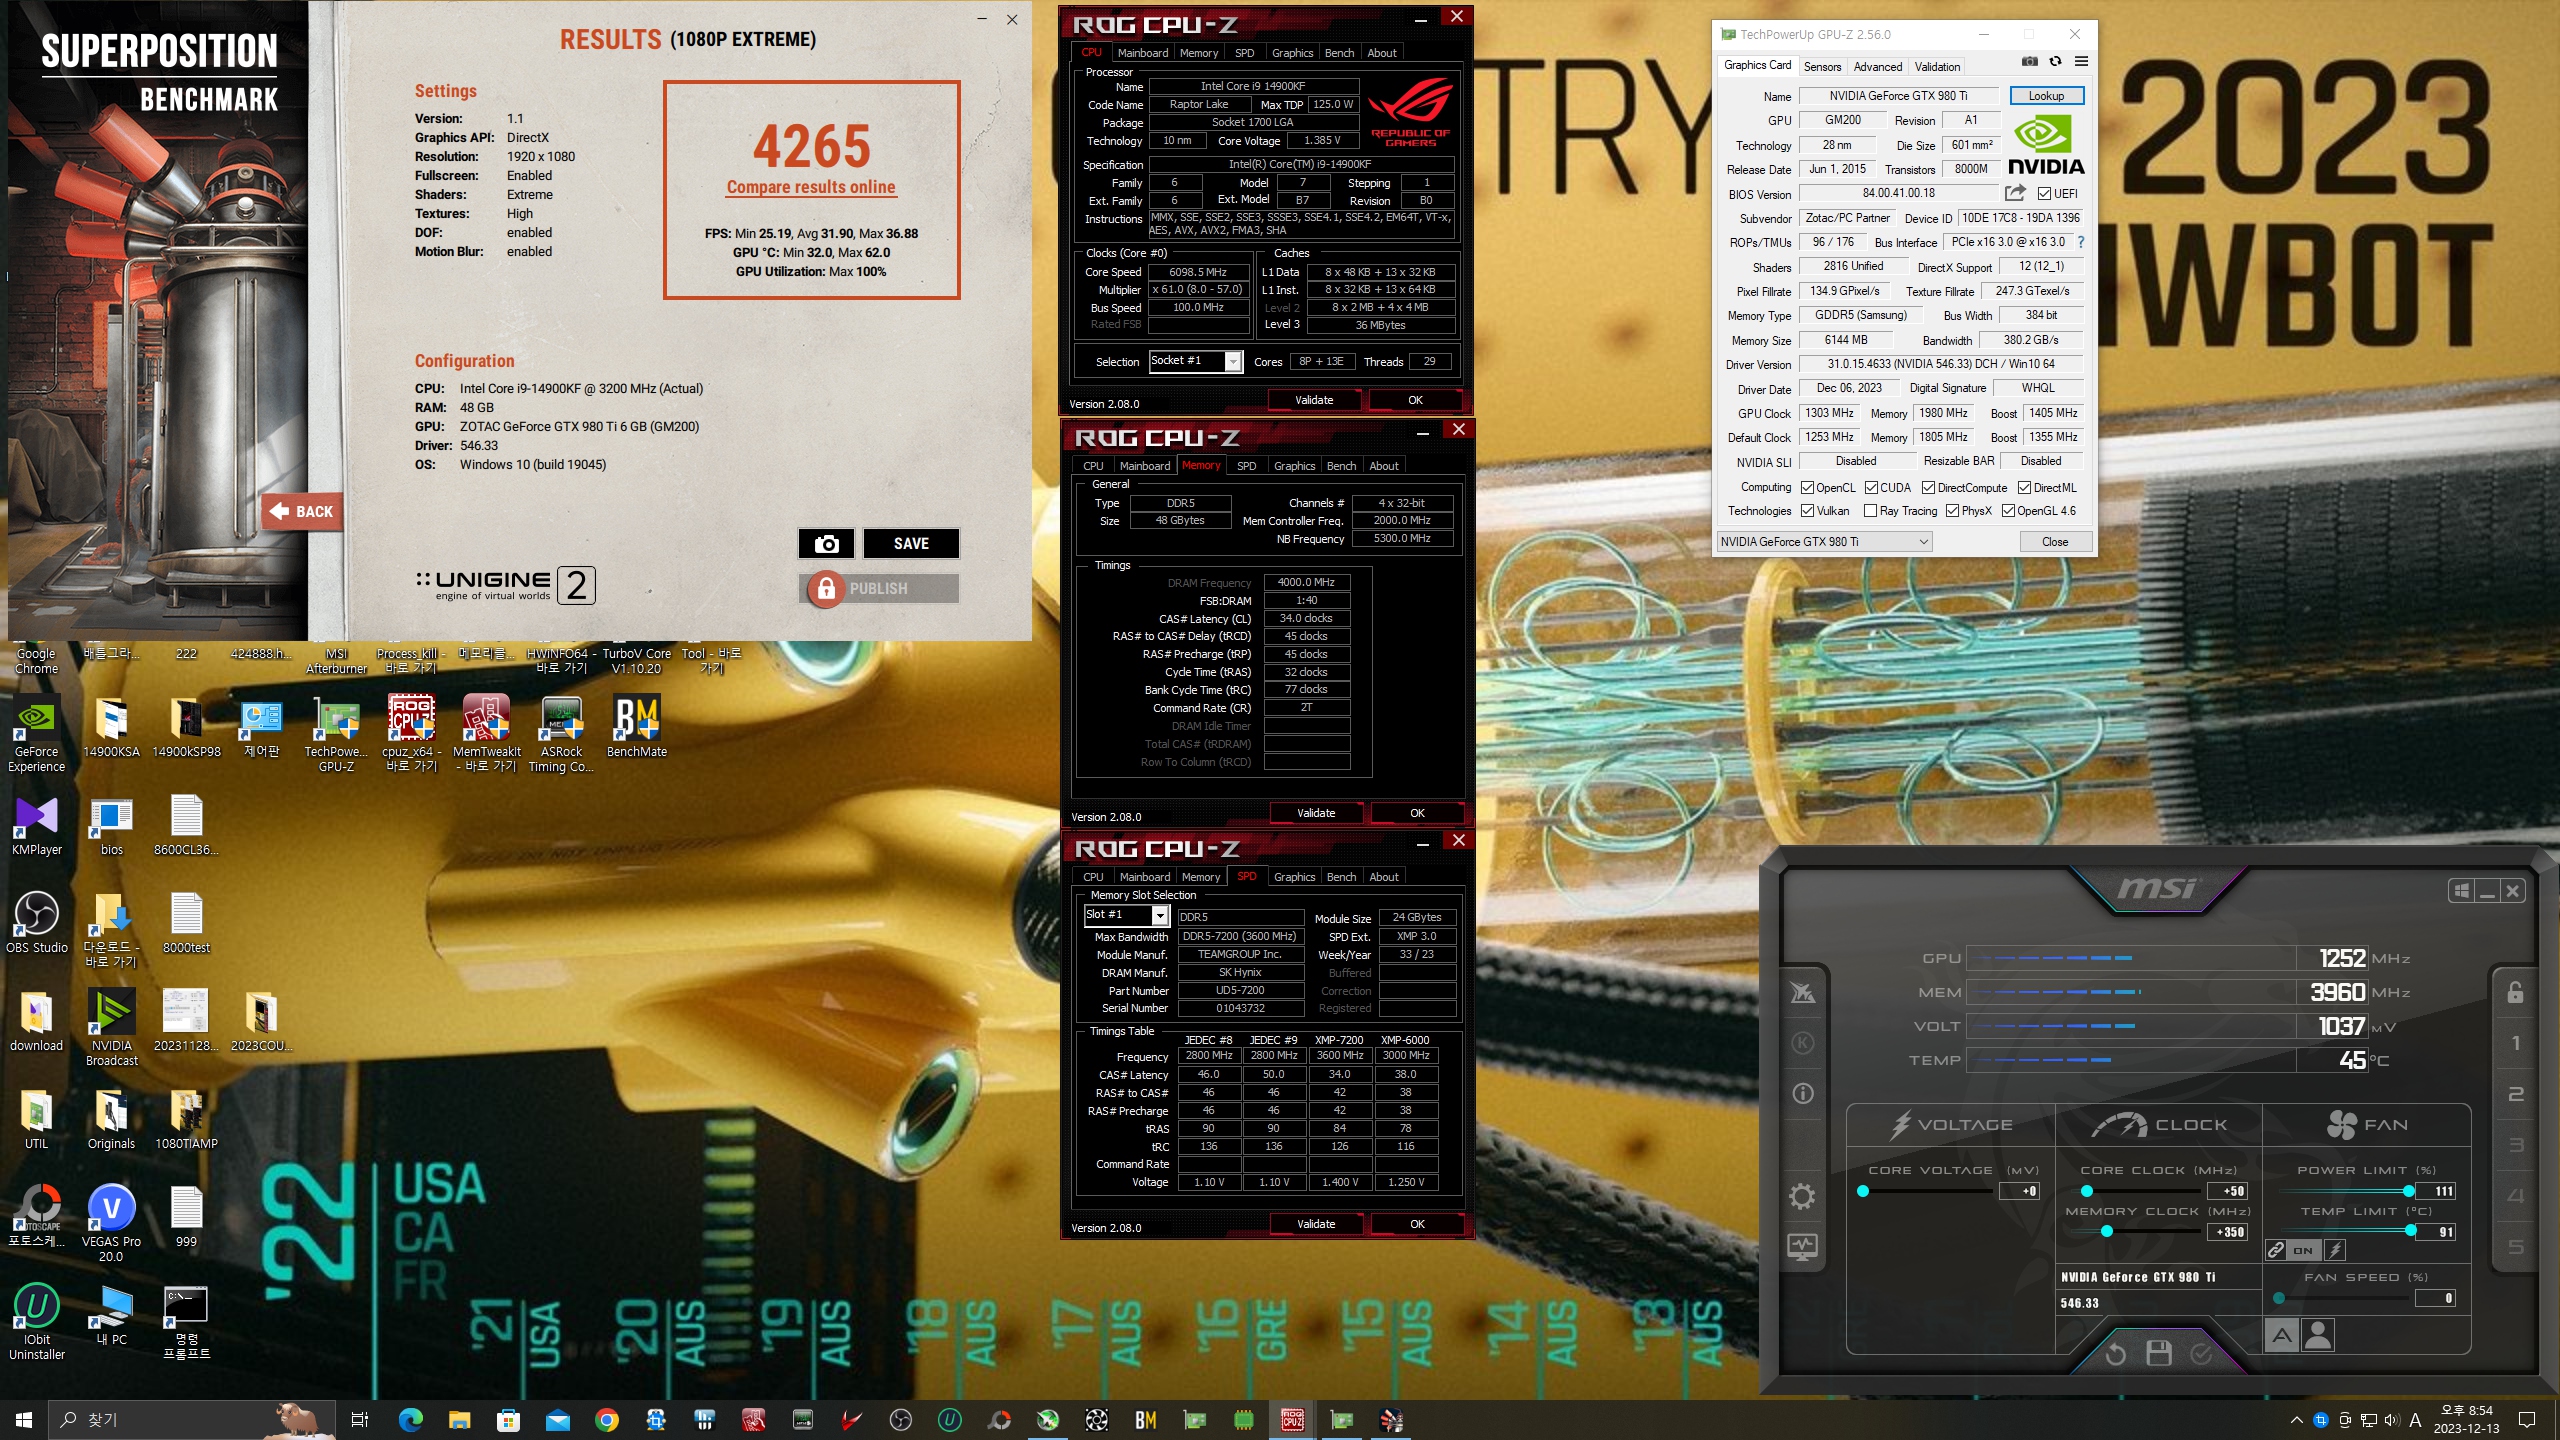
Task: Toggle GPU-Z Vulkan checkbox
Action: click(1807, 511)
